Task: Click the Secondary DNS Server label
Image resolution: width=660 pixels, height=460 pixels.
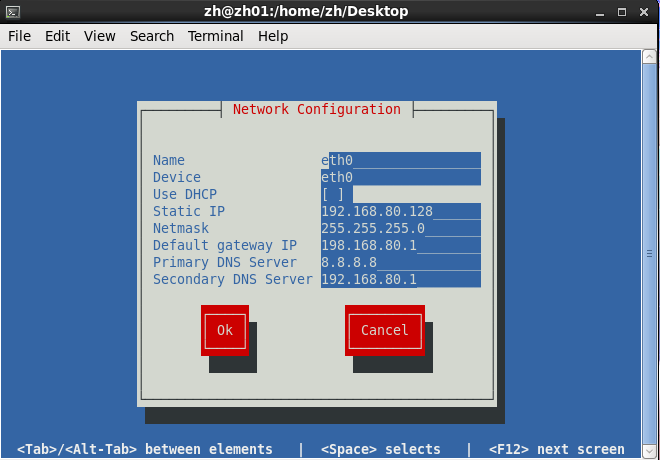Action: [x=233, y=279]
